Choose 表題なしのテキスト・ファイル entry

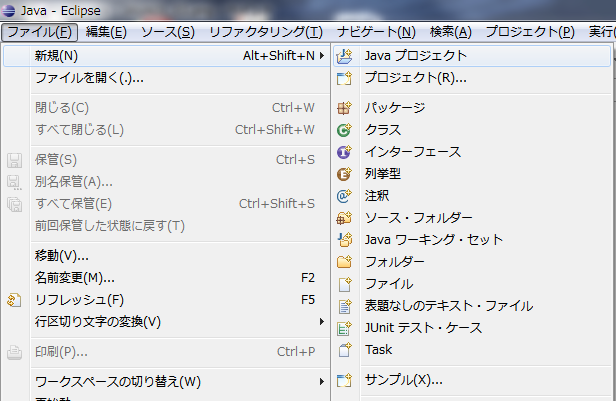(x=473, y=306)
